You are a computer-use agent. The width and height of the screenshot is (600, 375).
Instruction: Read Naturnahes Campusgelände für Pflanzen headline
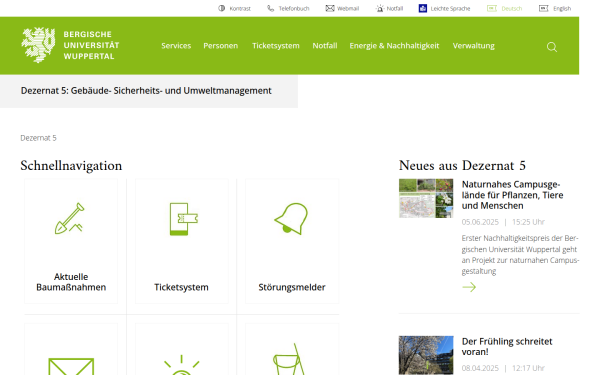coord(512,195)
